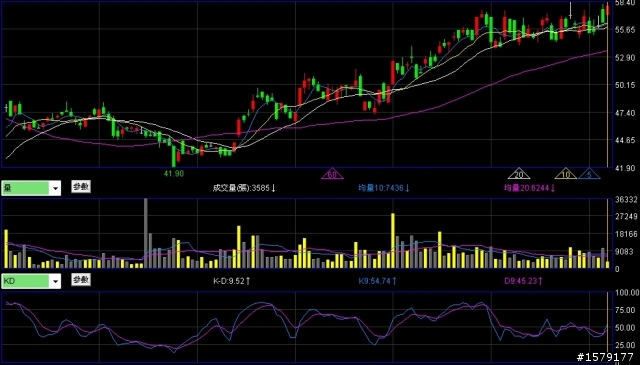
Task: Click the 44.65 price axis label
Action: pyautogui.click(x=625, y=140)
